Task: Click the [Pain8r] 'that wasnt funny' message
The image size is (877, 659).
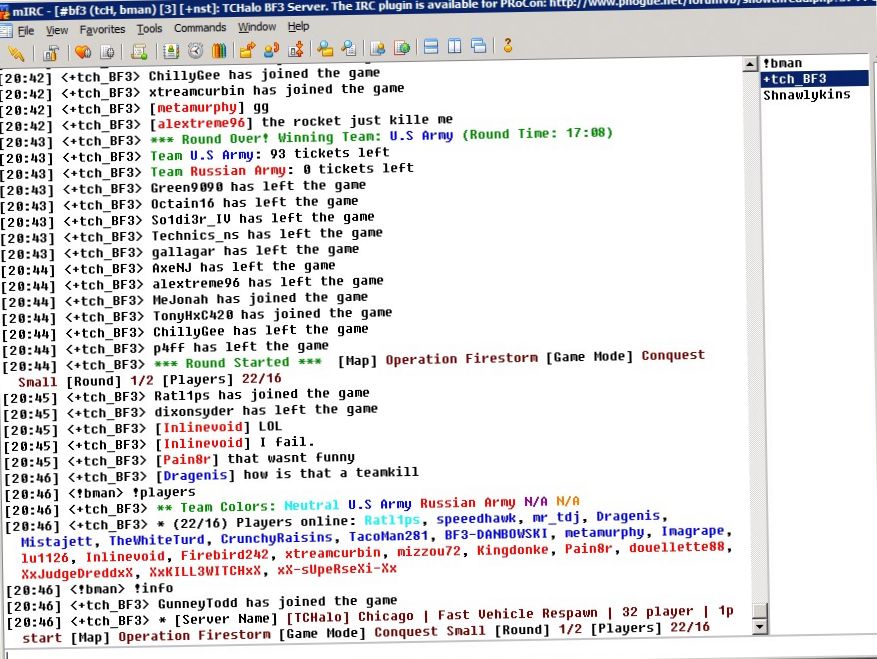Action: 255,458
